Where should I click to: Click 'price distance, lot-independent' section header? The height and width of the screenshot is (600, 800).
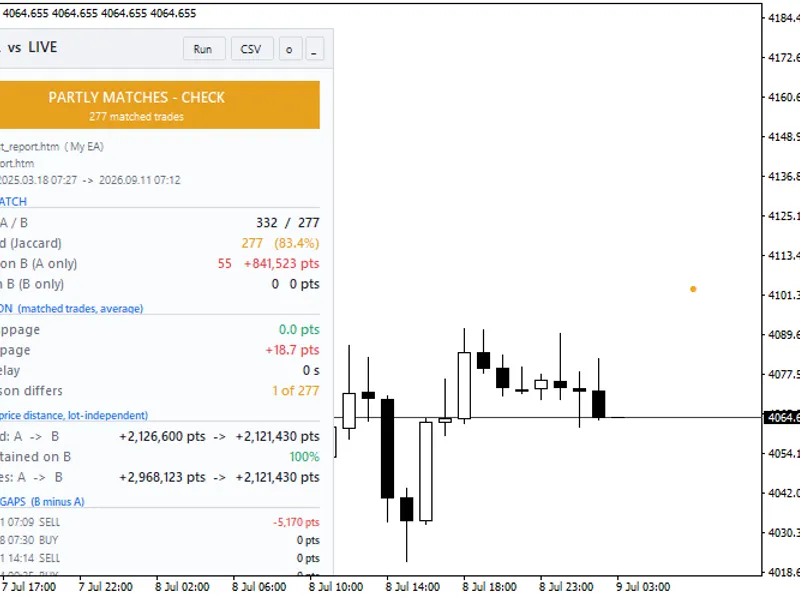74,415
